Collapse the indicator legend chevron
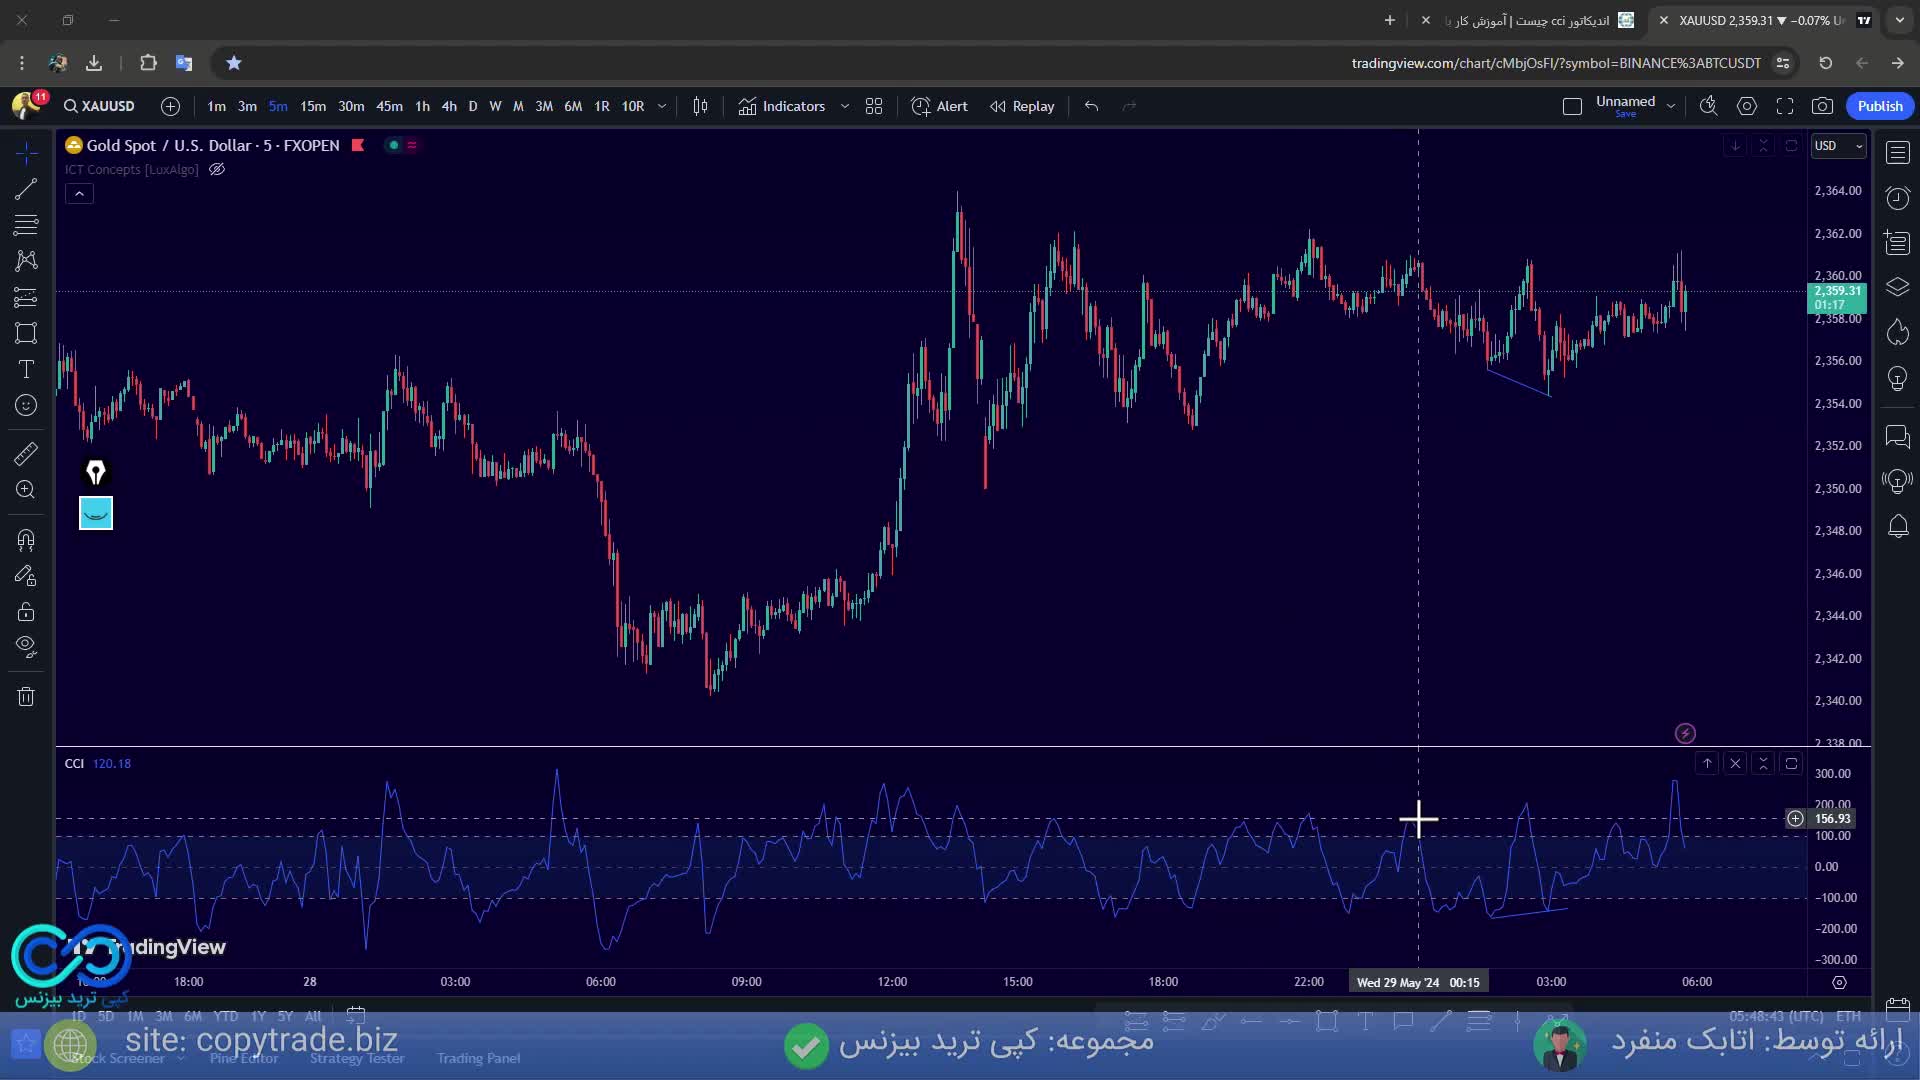Image resolution: width=1920 pixels, height=1080 pixels. pos(79,194)
